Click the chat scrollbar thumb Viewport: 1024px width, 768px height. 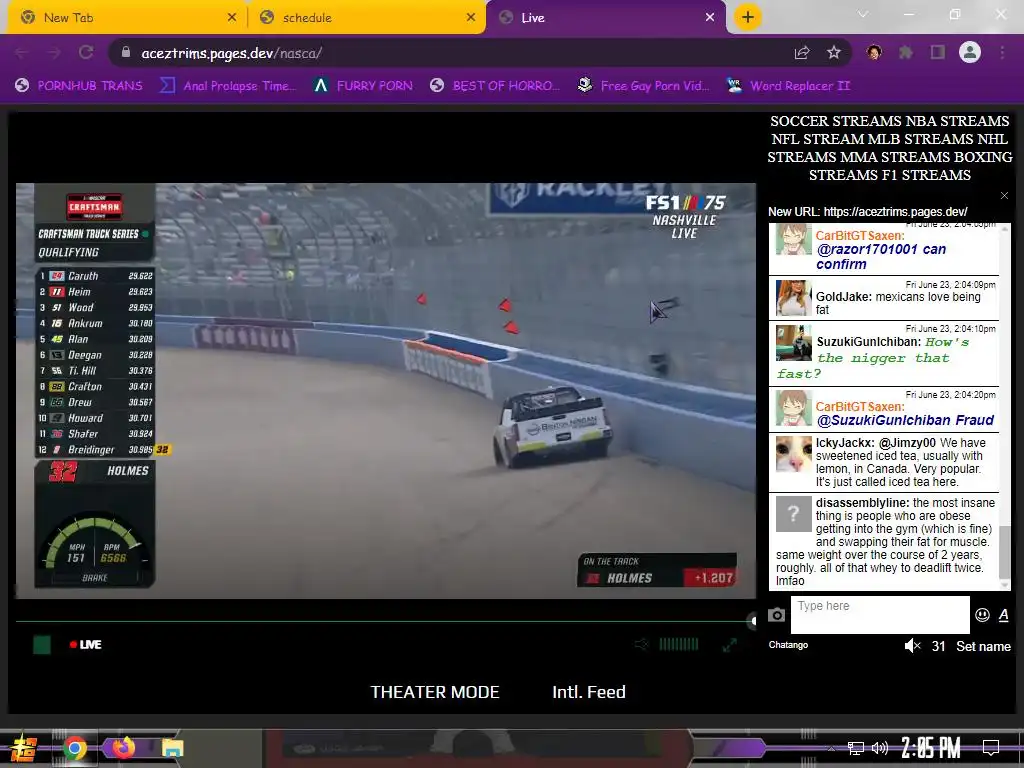click(1004, 551)
